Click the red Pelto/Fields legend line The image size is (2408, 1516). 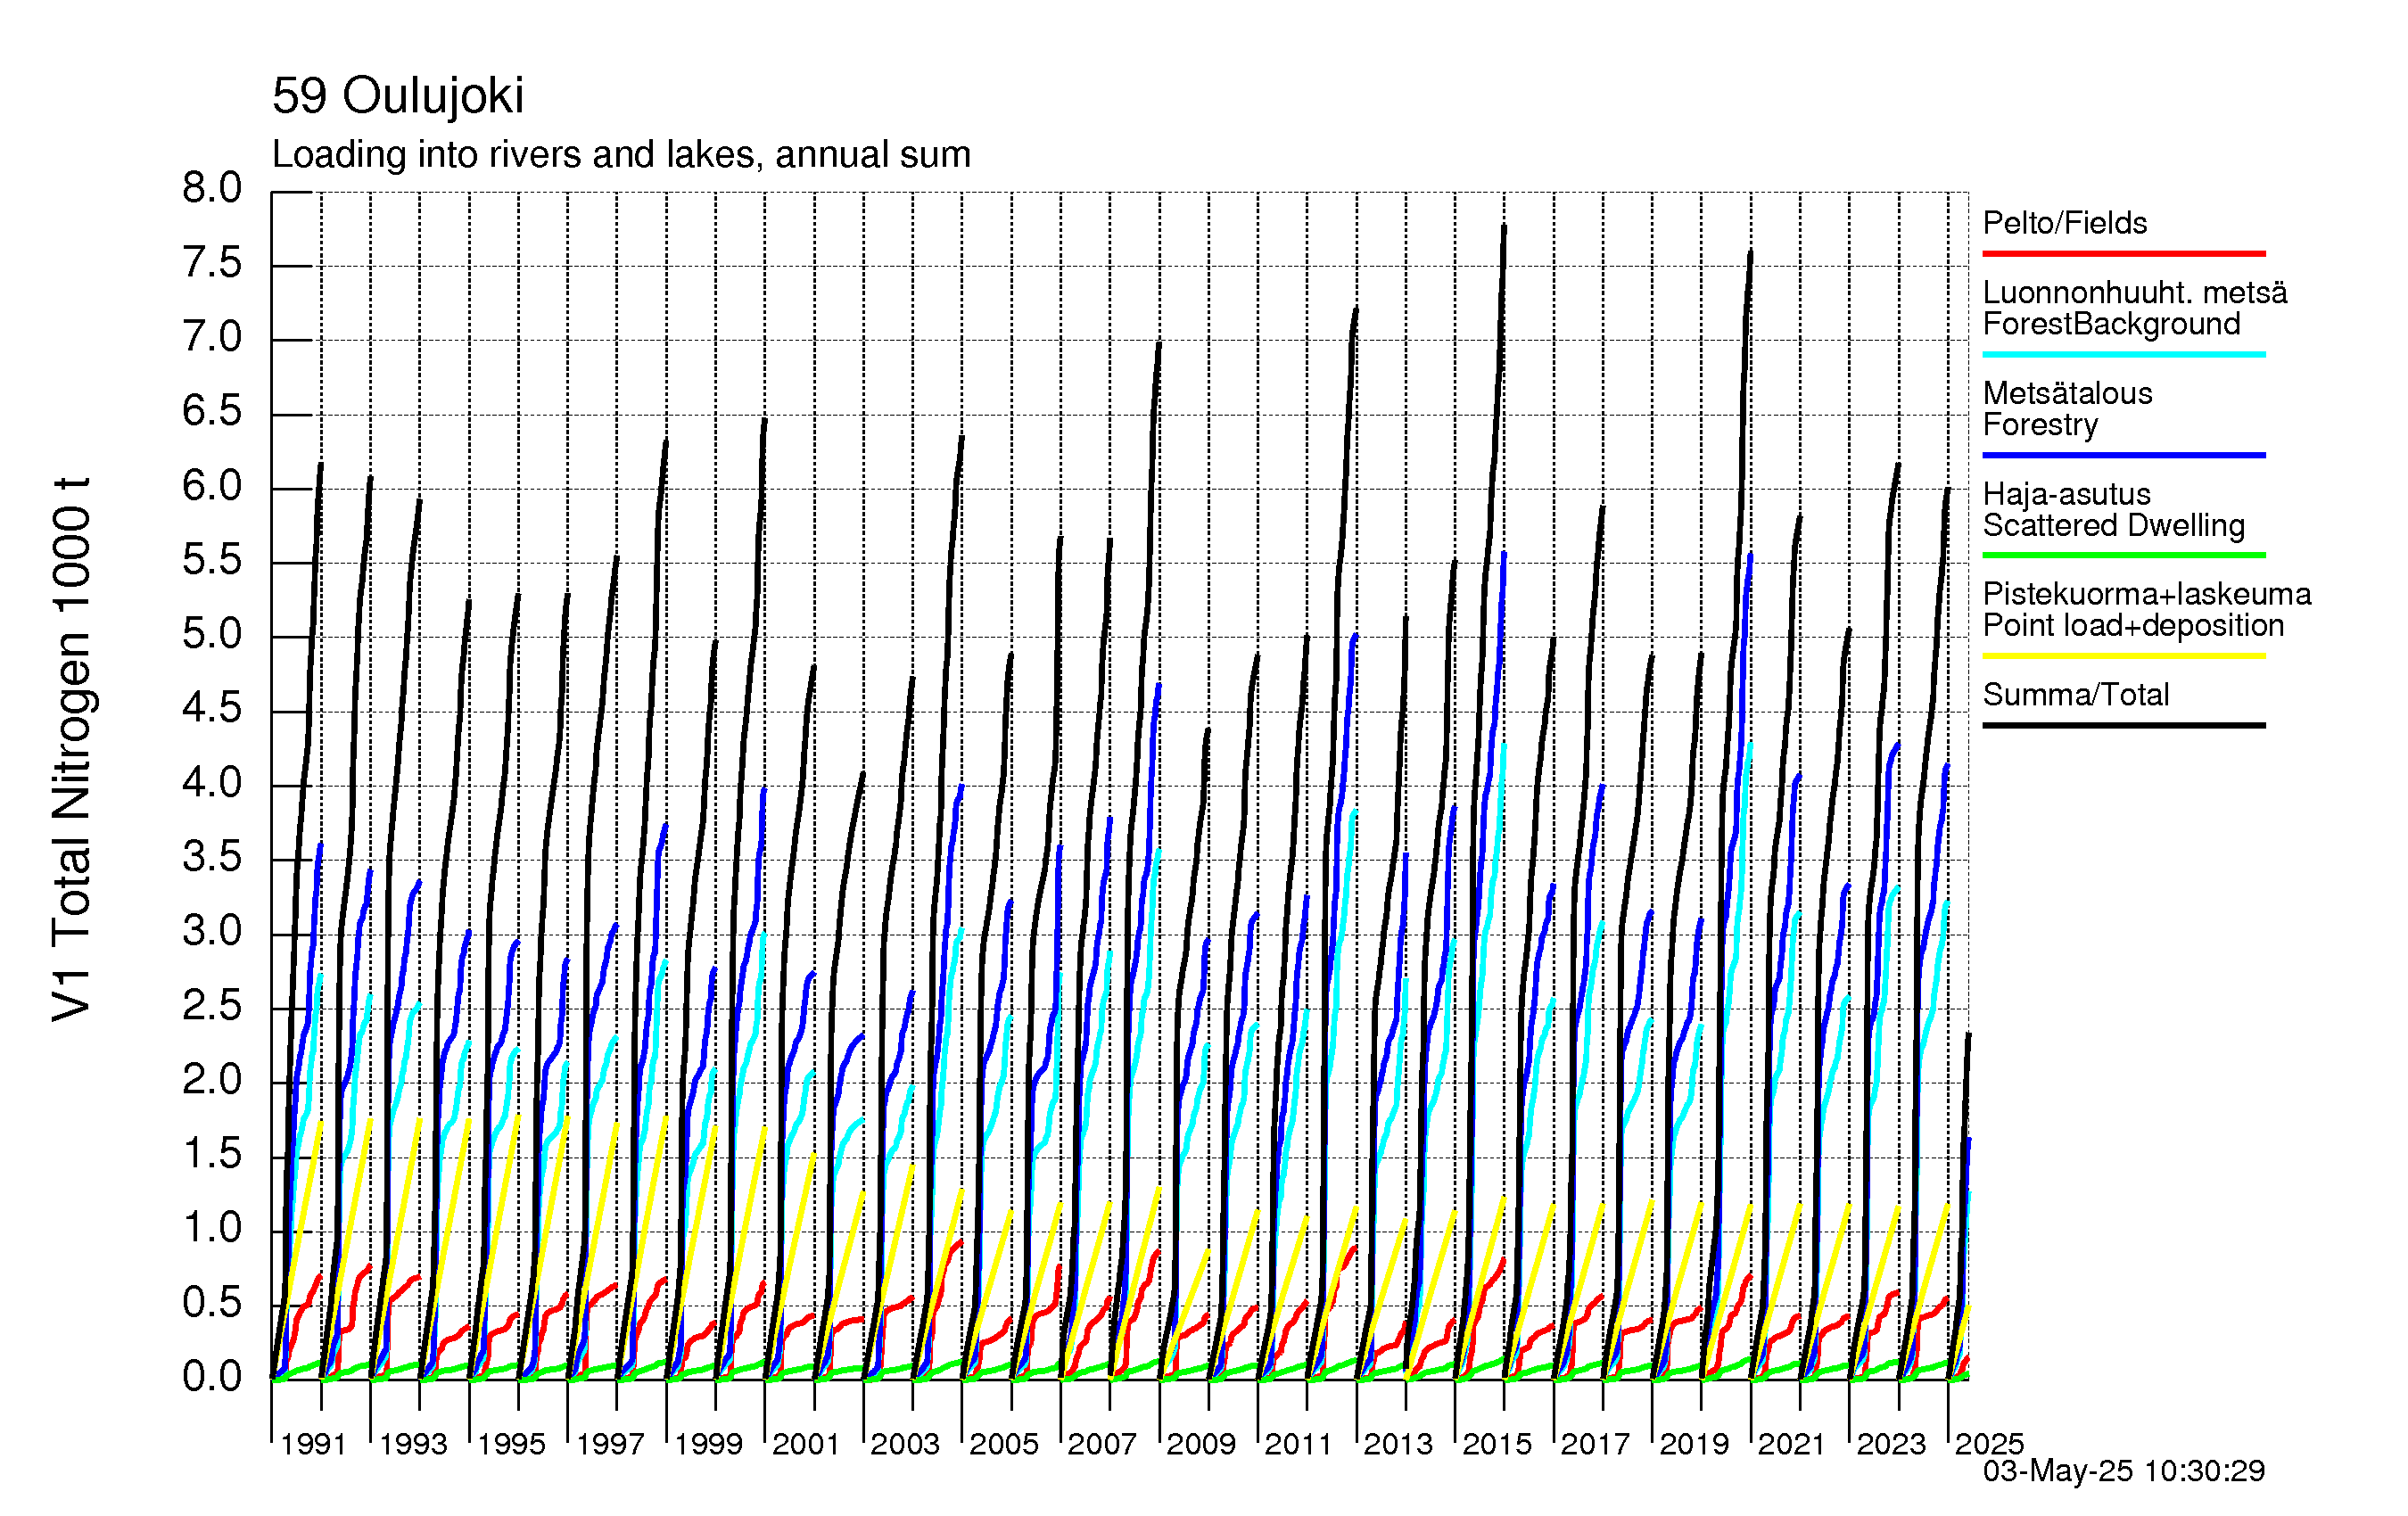2123,254
